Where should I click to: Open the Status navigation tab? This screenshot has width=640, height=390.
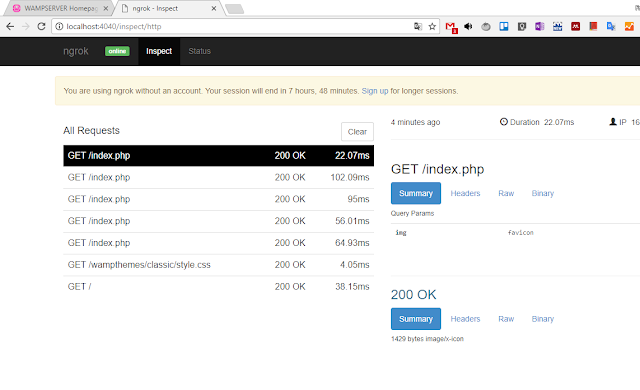point(200,51)
